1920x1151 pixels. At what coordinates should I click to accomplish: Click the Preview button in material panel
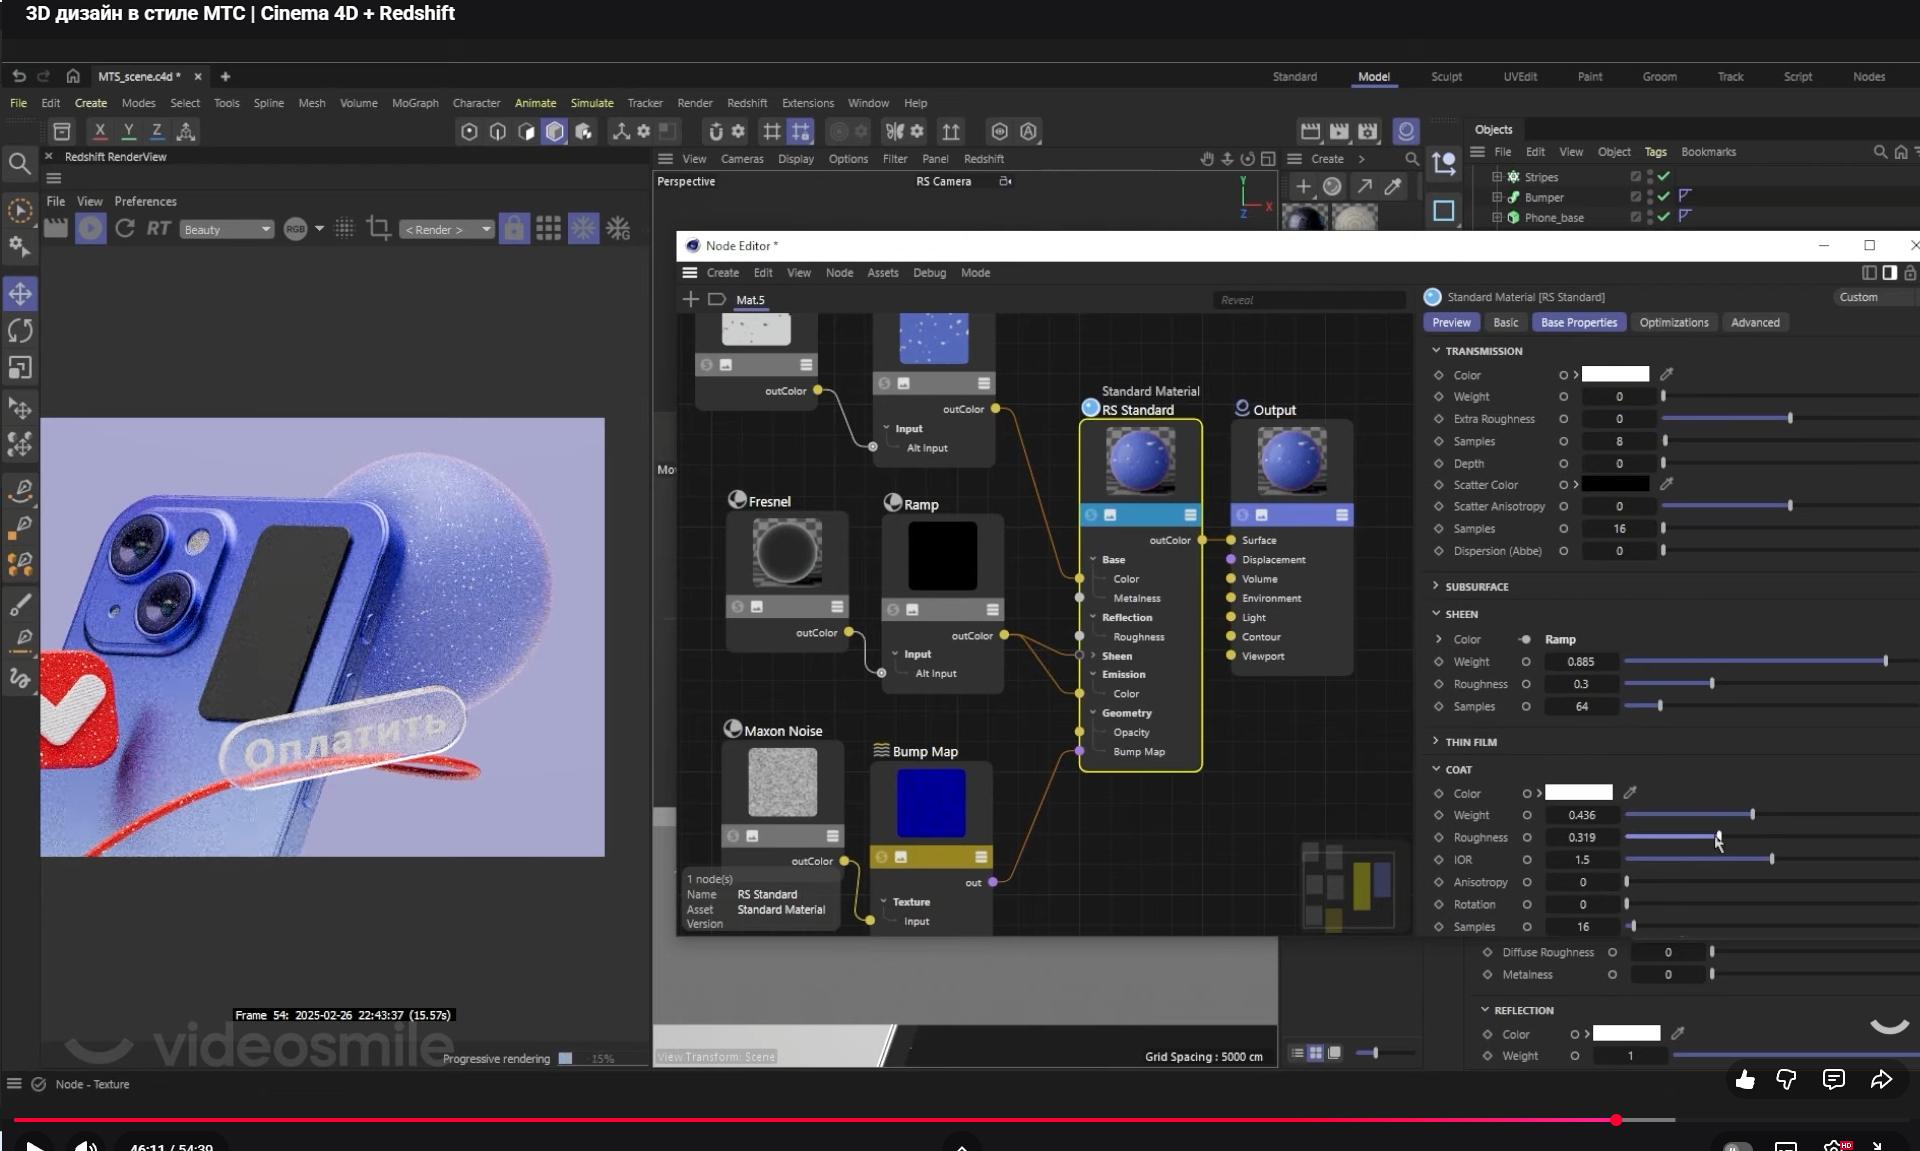click(1451, 322)
